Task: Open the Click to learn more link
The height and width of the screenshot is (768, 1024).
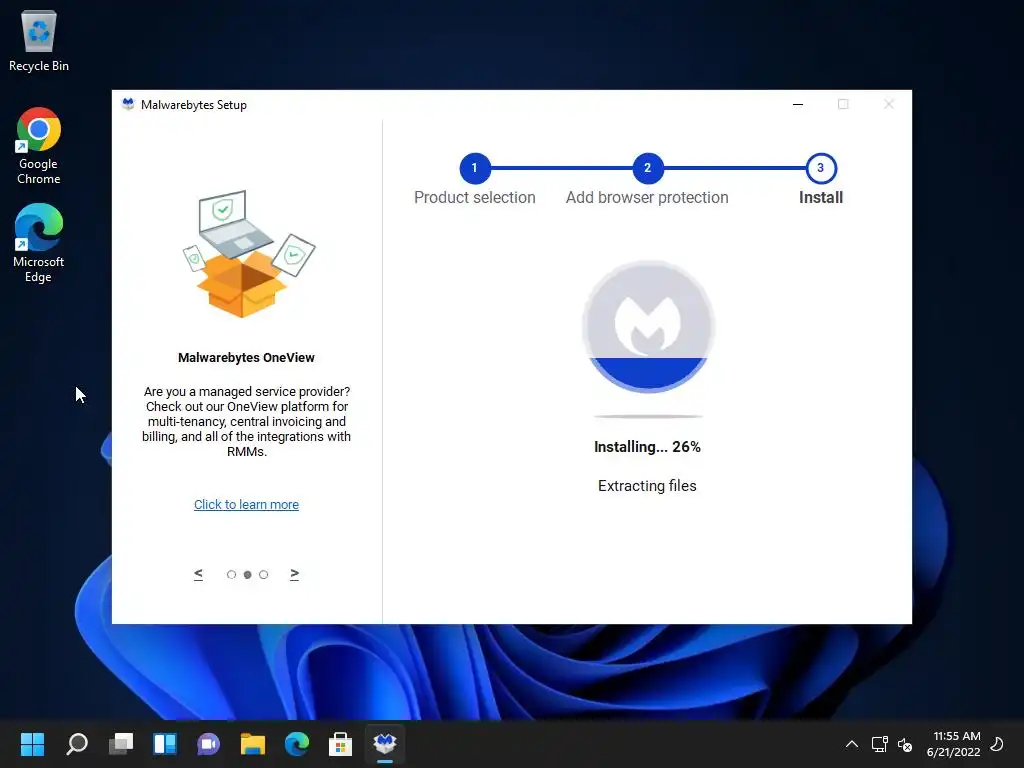Action: (x=246, y=505)
